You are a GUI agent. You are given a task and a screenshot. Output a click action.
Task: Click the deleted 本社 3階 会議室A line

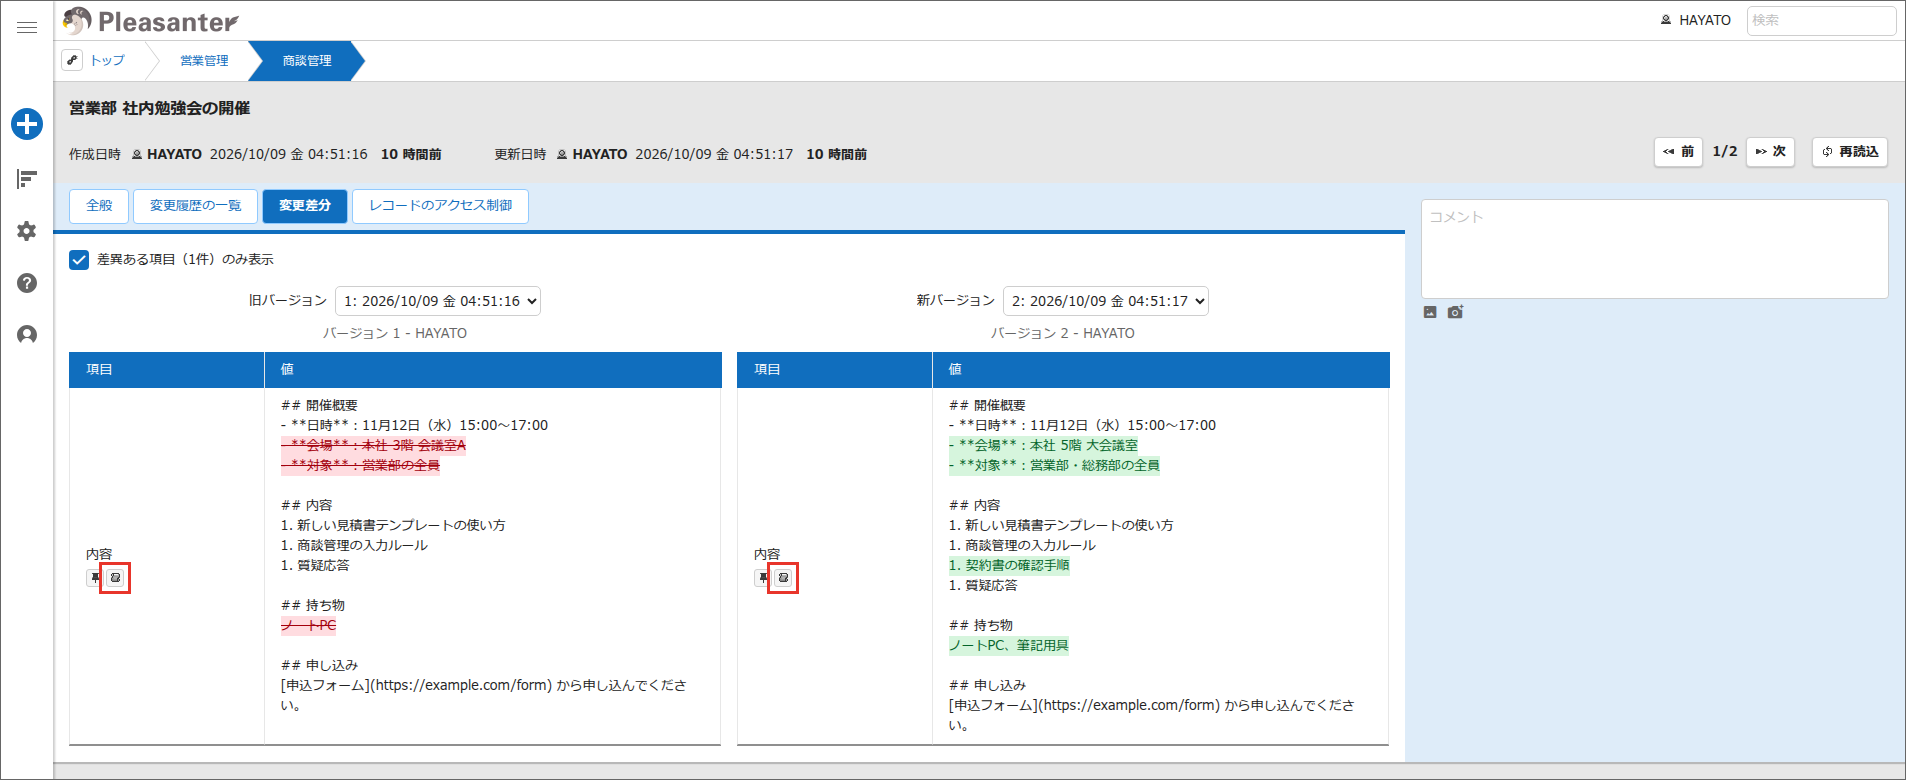click(x=373, y=446)
